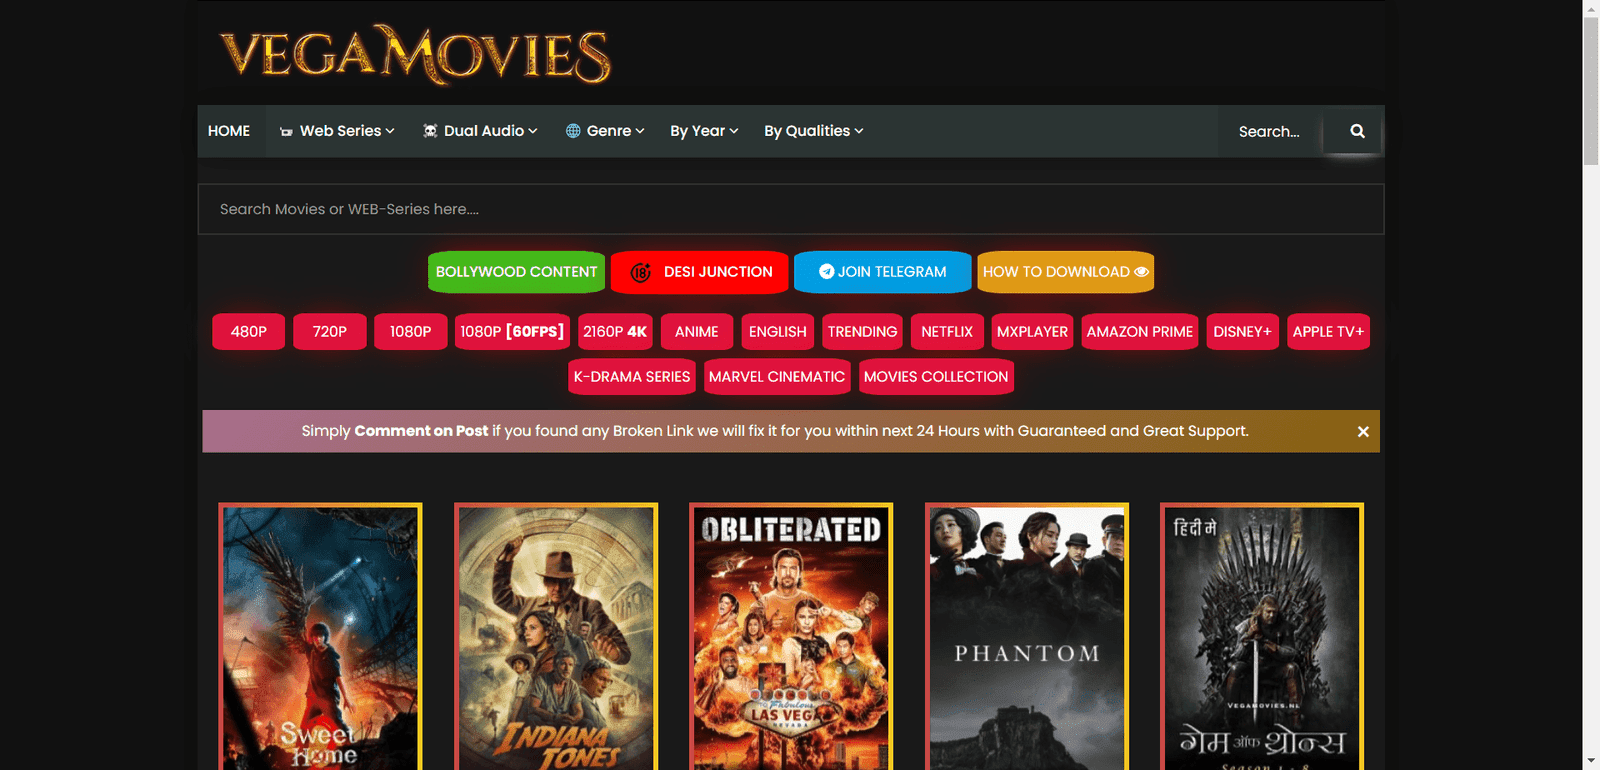1600x770 pixels.
Task: Browse the MXPLAYER category
Action: (x=1032, y=332)
